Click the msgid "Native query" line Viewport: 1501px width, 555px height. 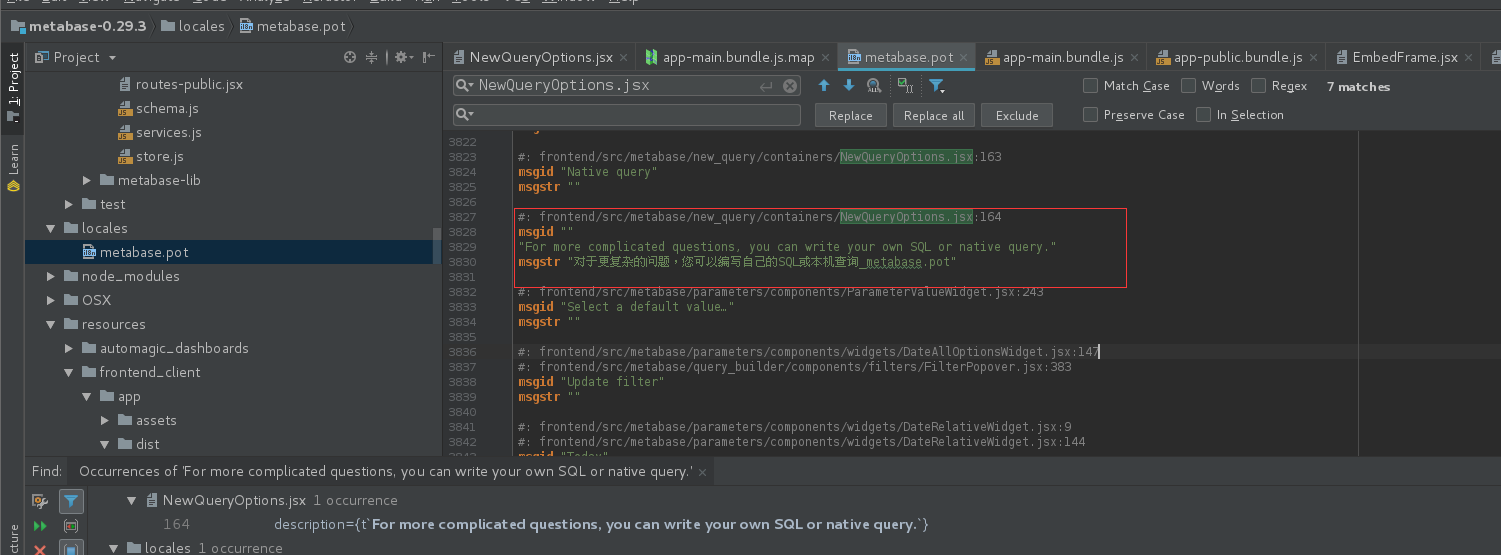pos(587,172)
